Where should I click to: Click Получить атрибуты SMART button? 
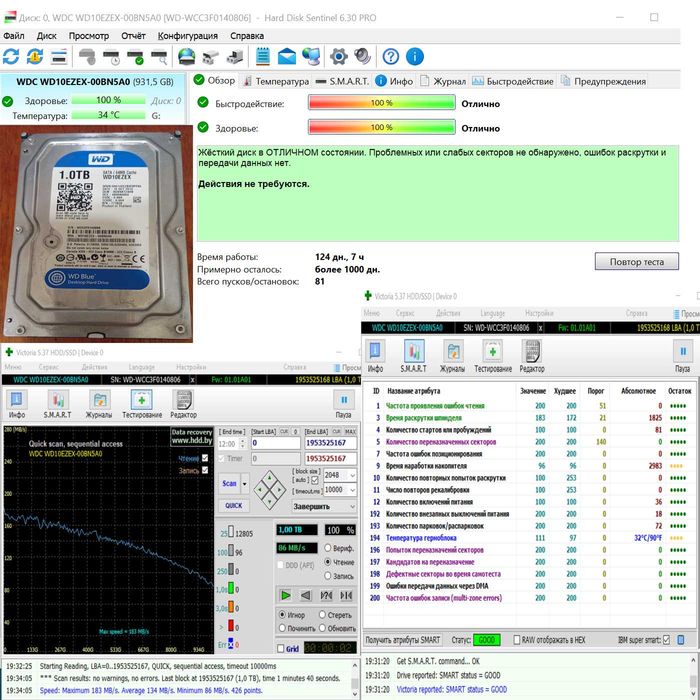pyautogui.click(x=403, y=640)
